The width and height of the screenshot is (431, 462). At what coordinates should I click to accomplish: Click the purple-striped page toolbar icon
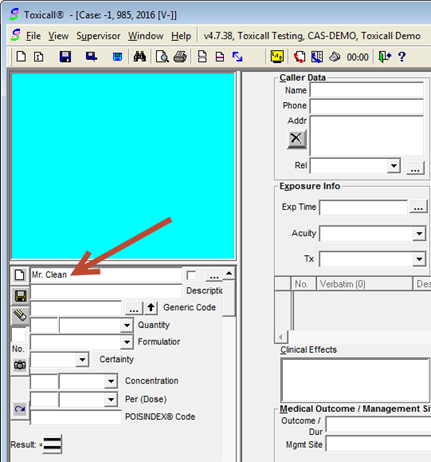point(220,57)
